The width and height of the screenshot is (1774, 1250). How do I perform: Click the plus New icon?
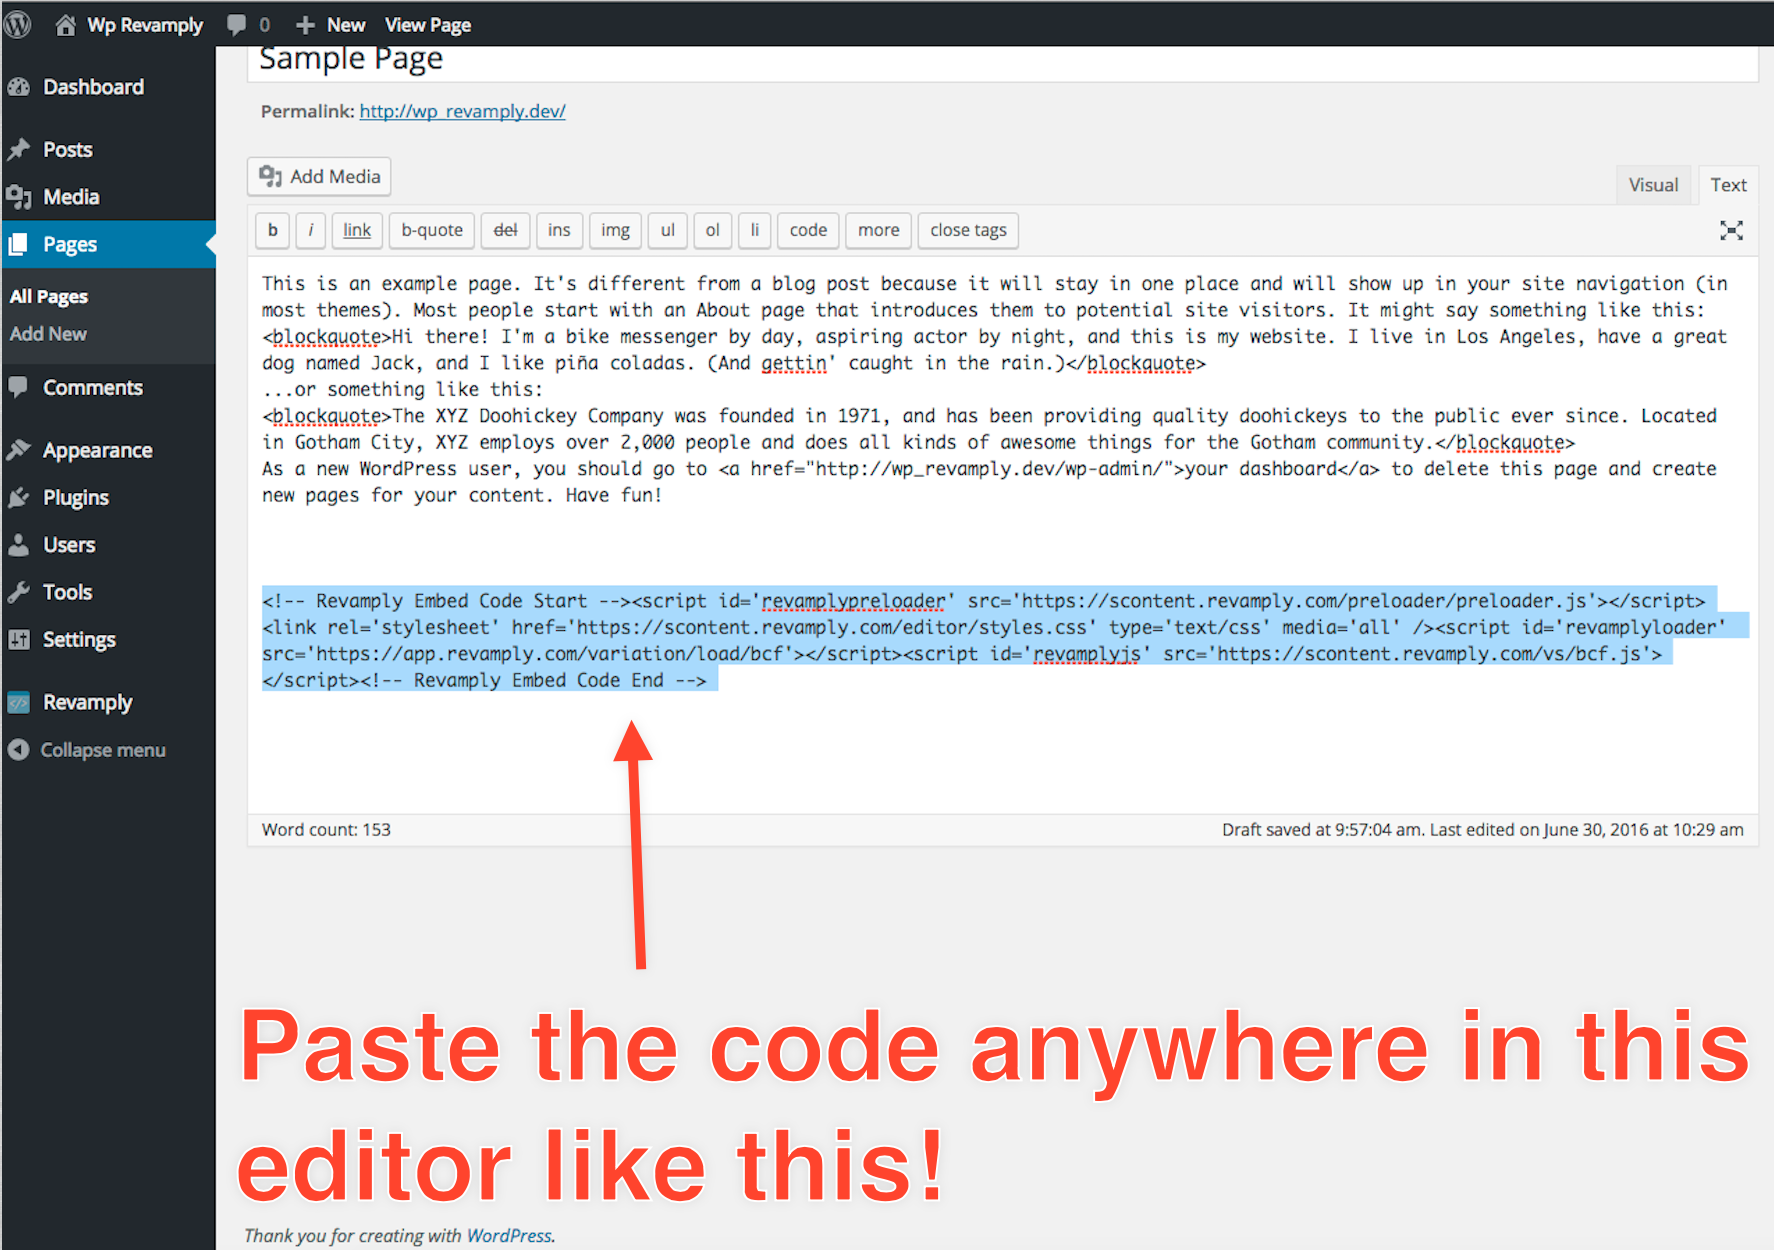click(x=306, y=25)
